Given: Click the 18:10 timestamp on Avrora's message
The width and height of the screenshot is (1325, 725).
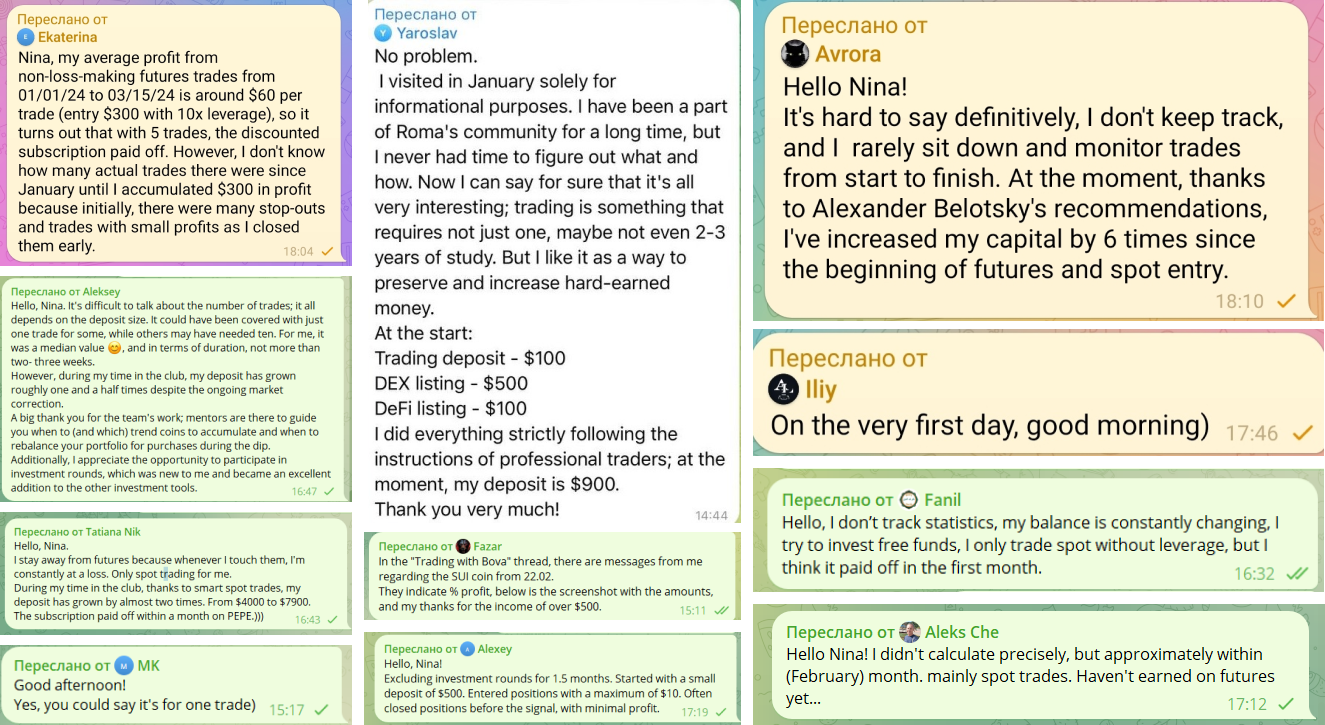Looking at the screenshot, I should 1239,300.
